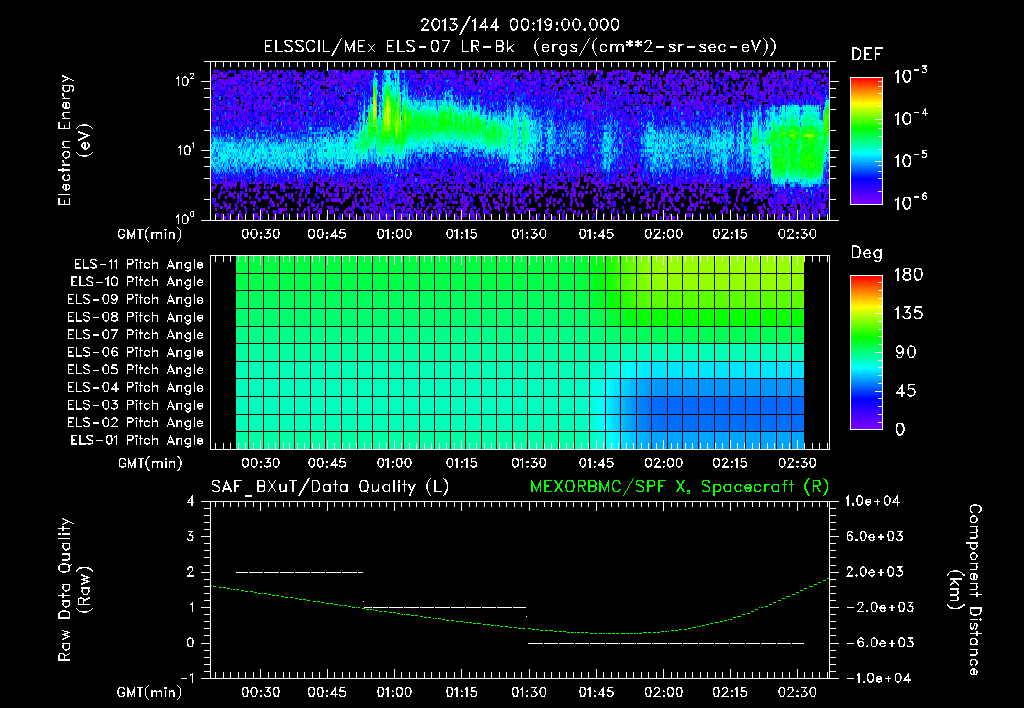
Task: Select the ELS-05 Pitch Angle row label
Action: 136,370
